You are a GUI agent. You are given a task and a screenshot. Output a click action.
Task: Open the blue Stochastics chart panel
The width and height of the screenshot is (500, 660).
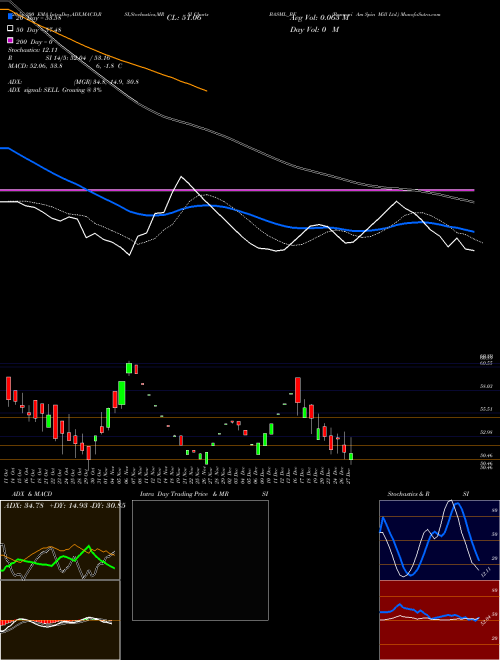tap(439, 540)
